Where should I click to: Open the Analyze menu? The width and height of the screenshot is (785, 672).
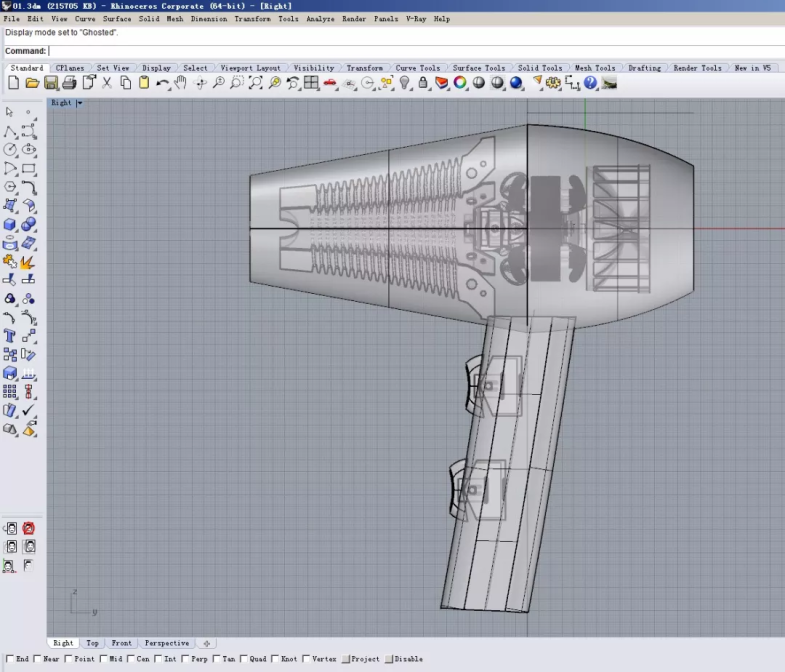[x=320, y=19]
